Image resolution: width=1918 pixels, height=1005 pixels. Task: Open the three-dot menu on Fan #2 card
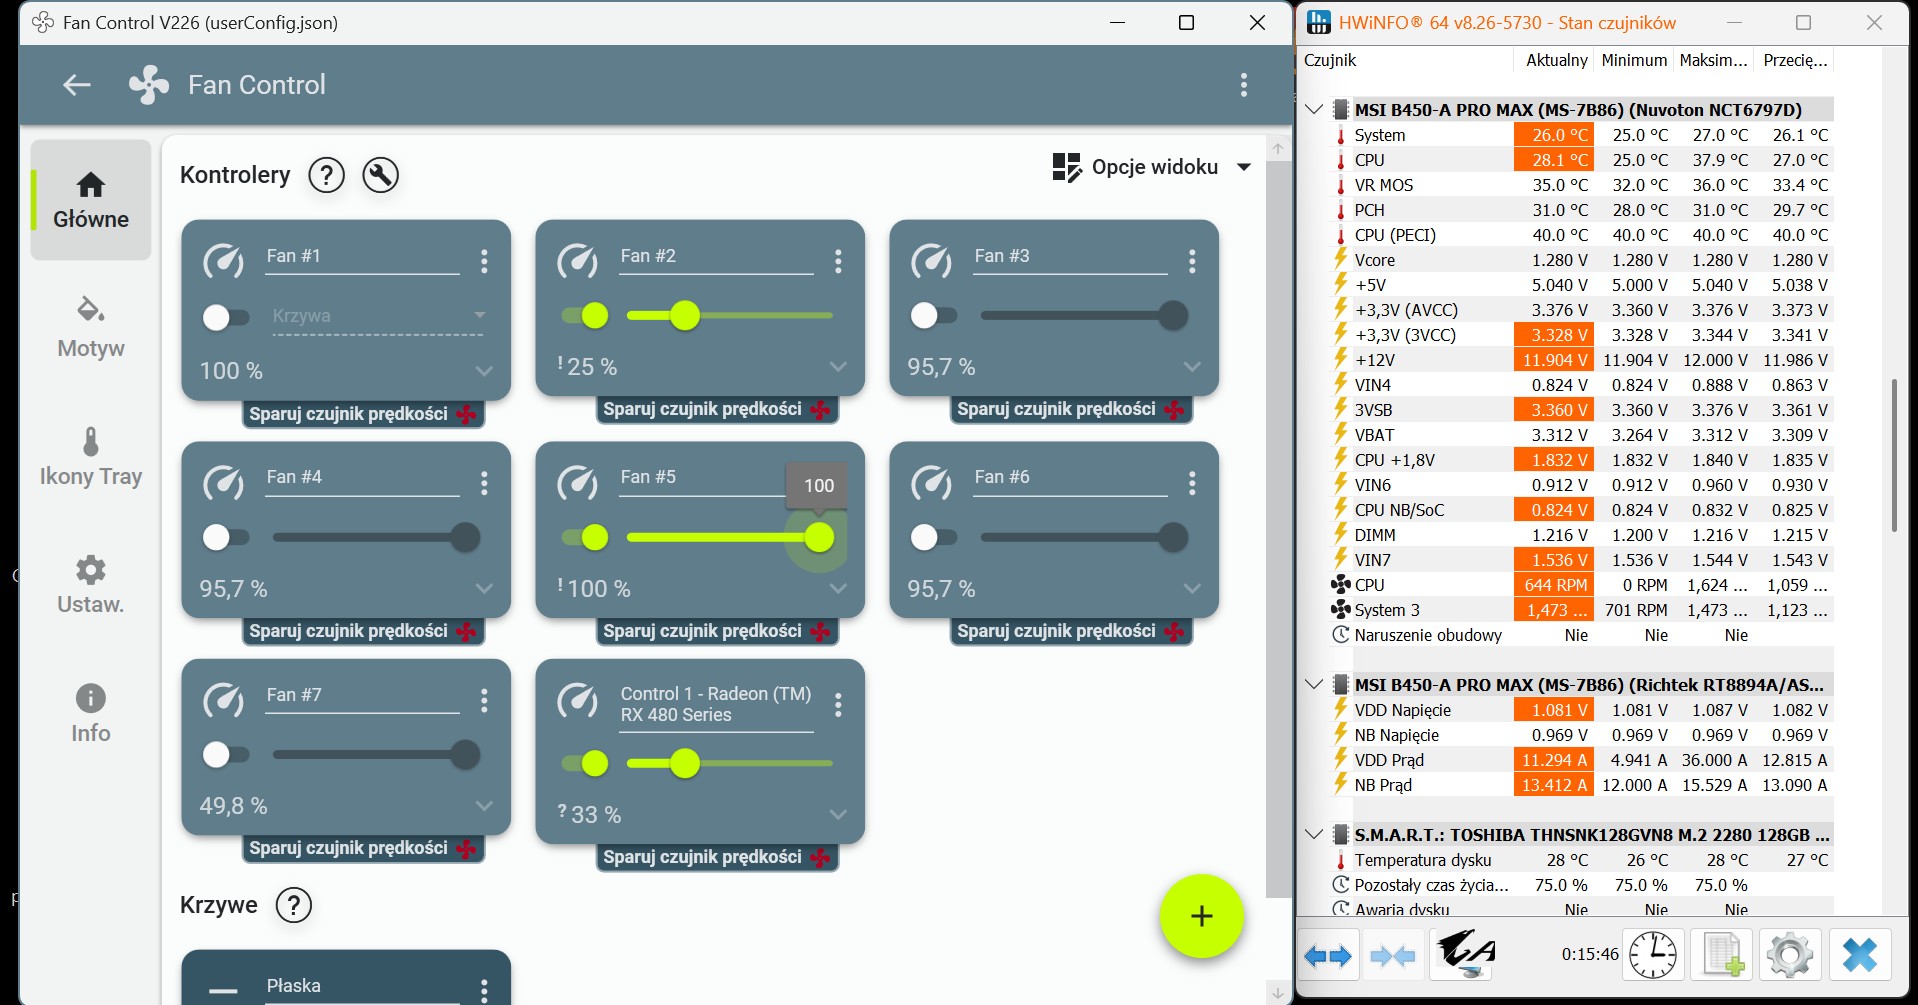pos(838,262)
